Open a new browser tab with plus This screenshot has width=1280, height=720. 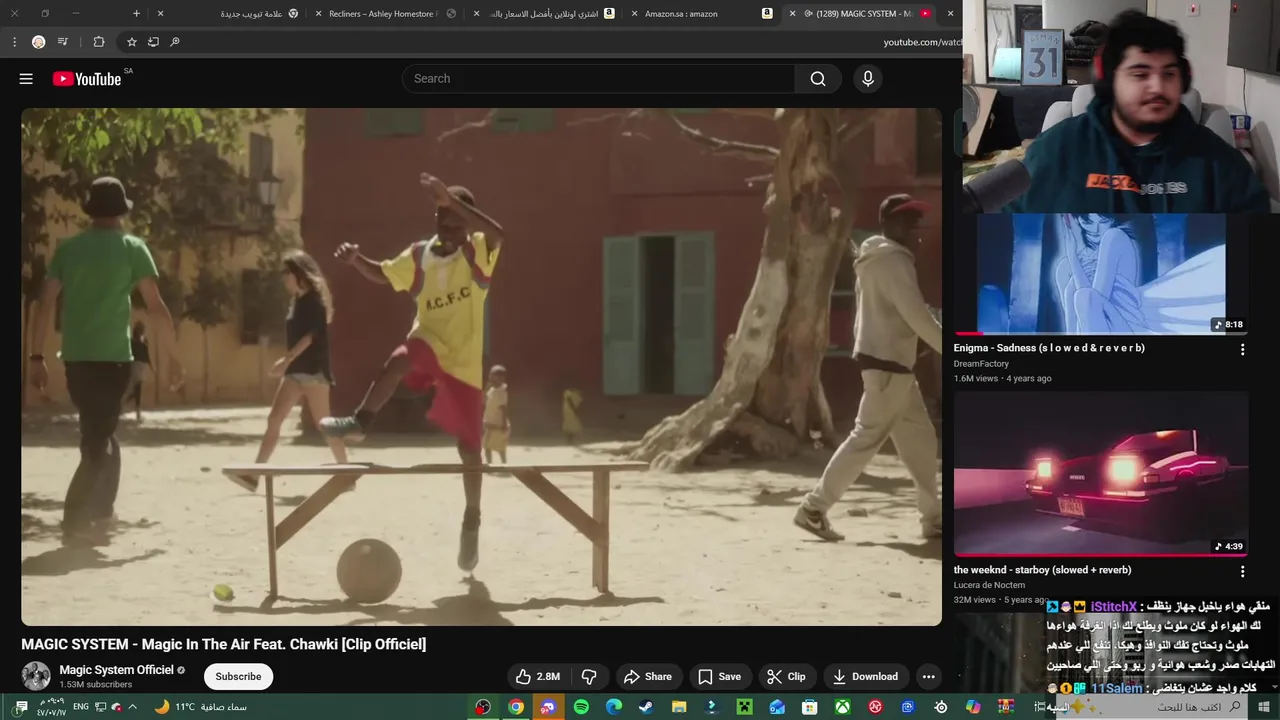coord(136,14)
